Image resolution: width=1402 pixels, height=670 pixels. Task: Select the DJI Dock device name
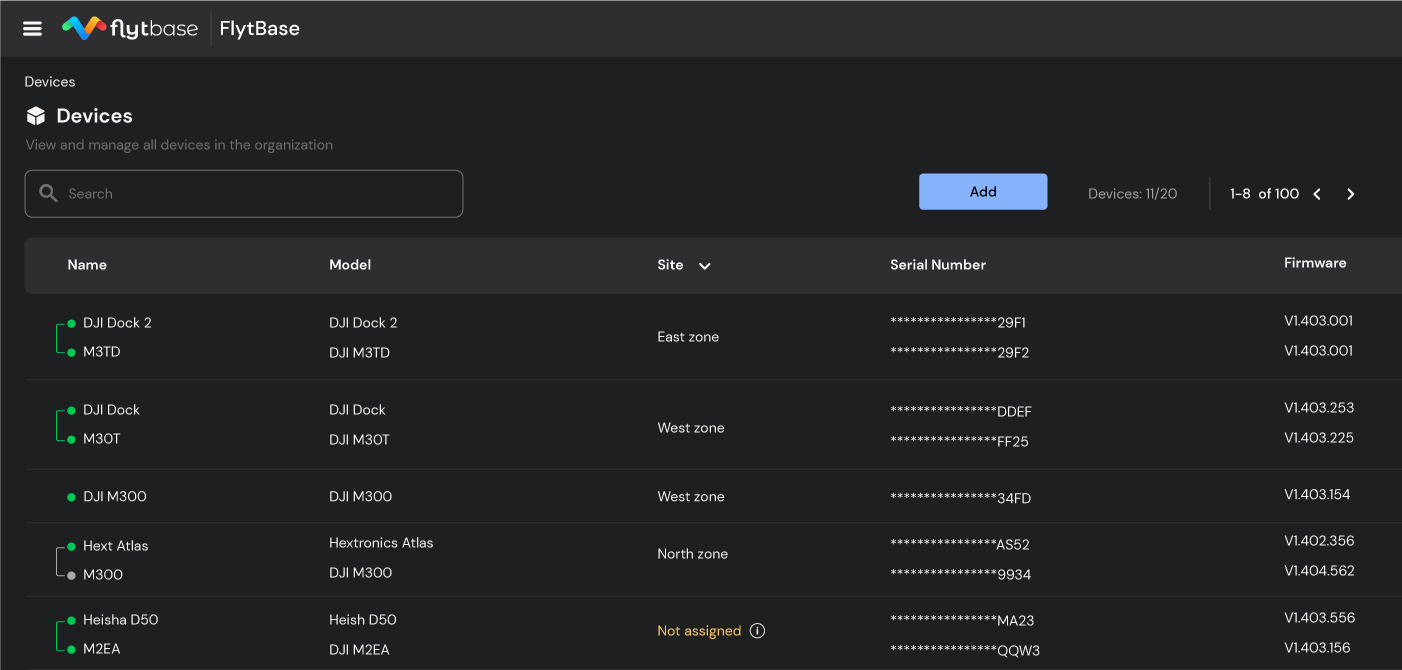click(x=111, y=410)
